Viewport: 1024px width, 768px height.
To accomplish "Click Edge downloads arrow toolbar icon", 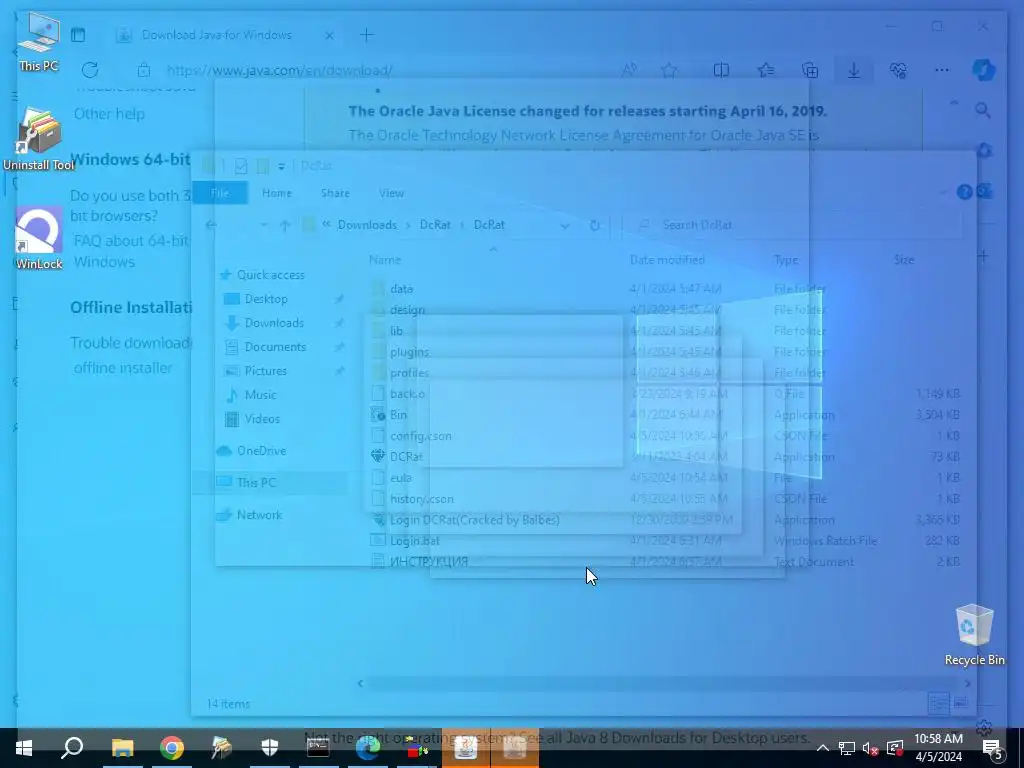I will pyautogui.click(x=854, y=70).
